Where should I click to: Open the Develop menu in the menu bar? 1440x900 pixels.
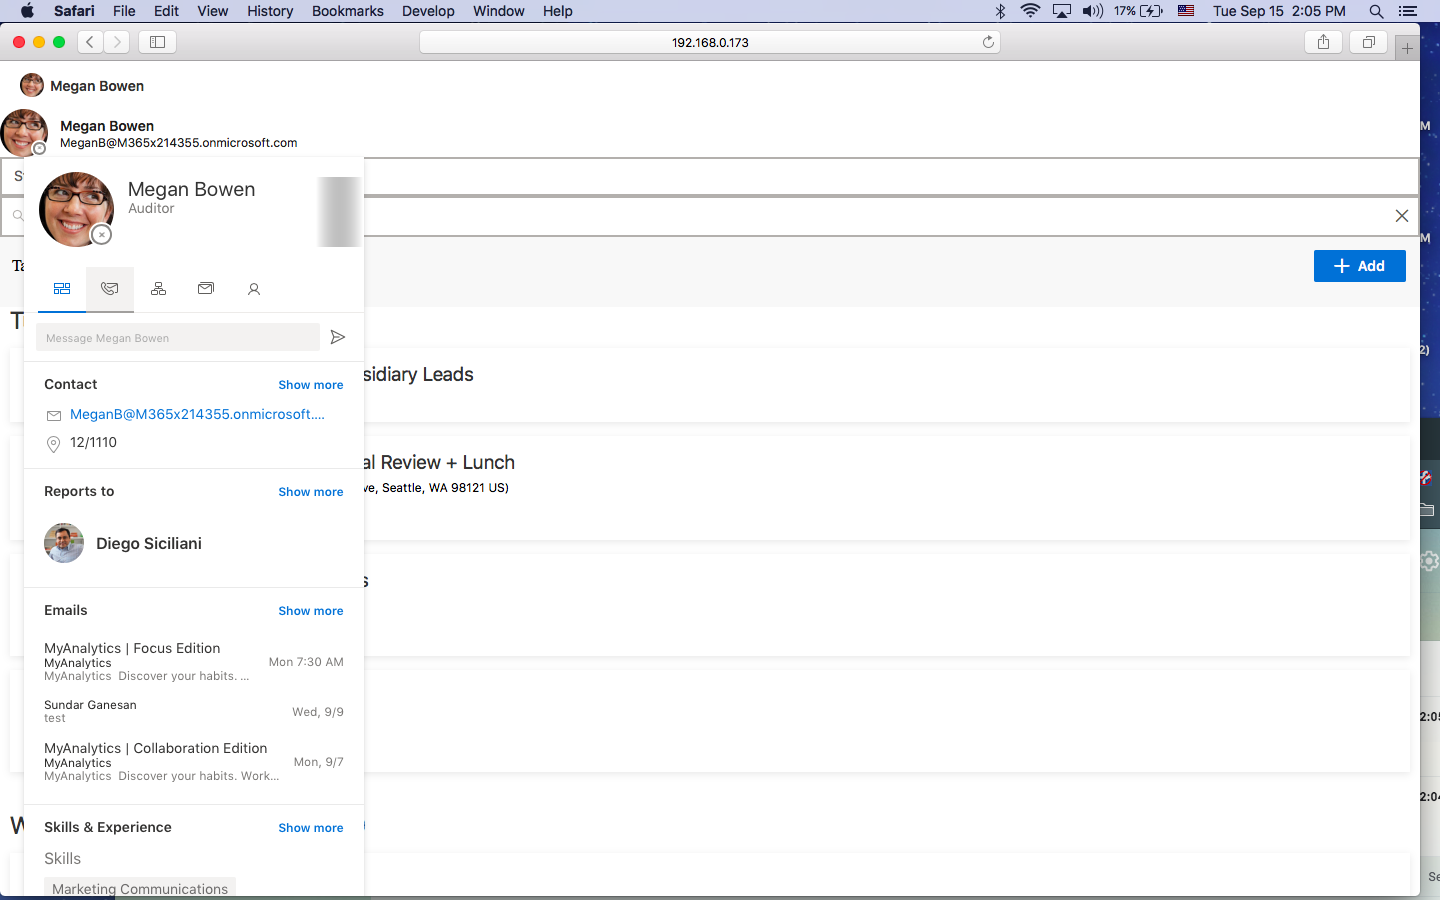pos(428,11)
